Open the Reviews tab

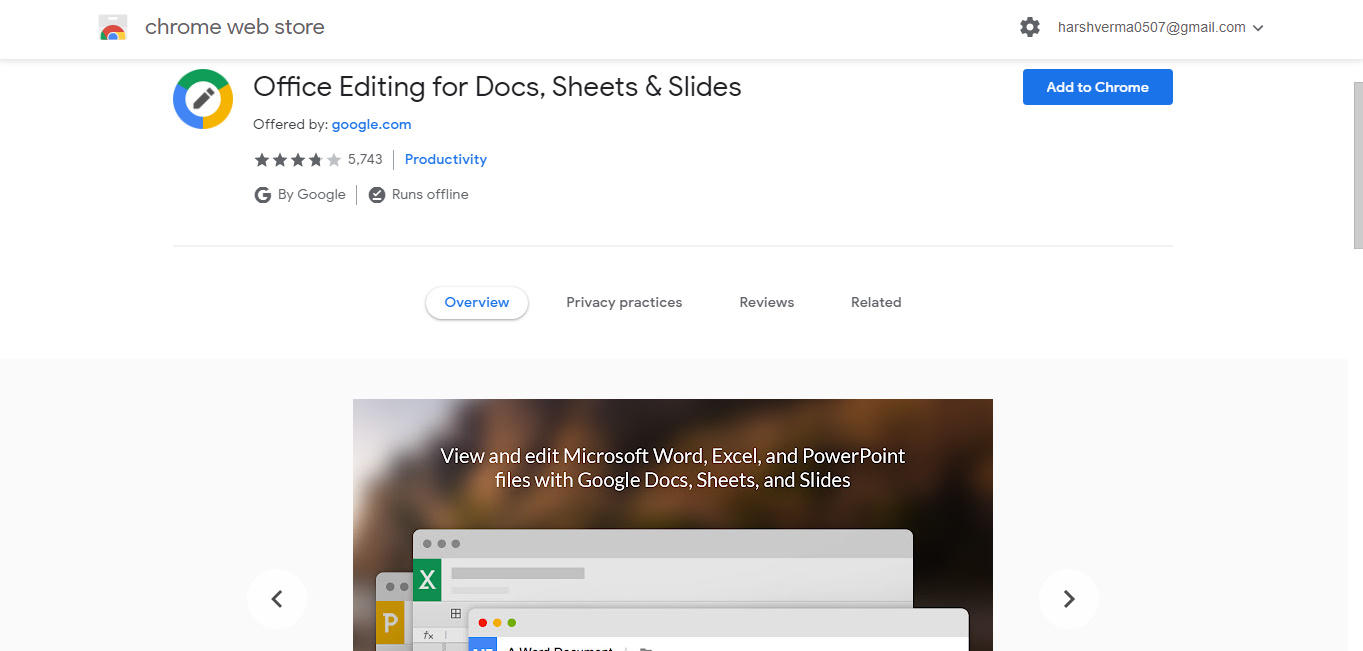pyautogui.click(x=767, y=302)
